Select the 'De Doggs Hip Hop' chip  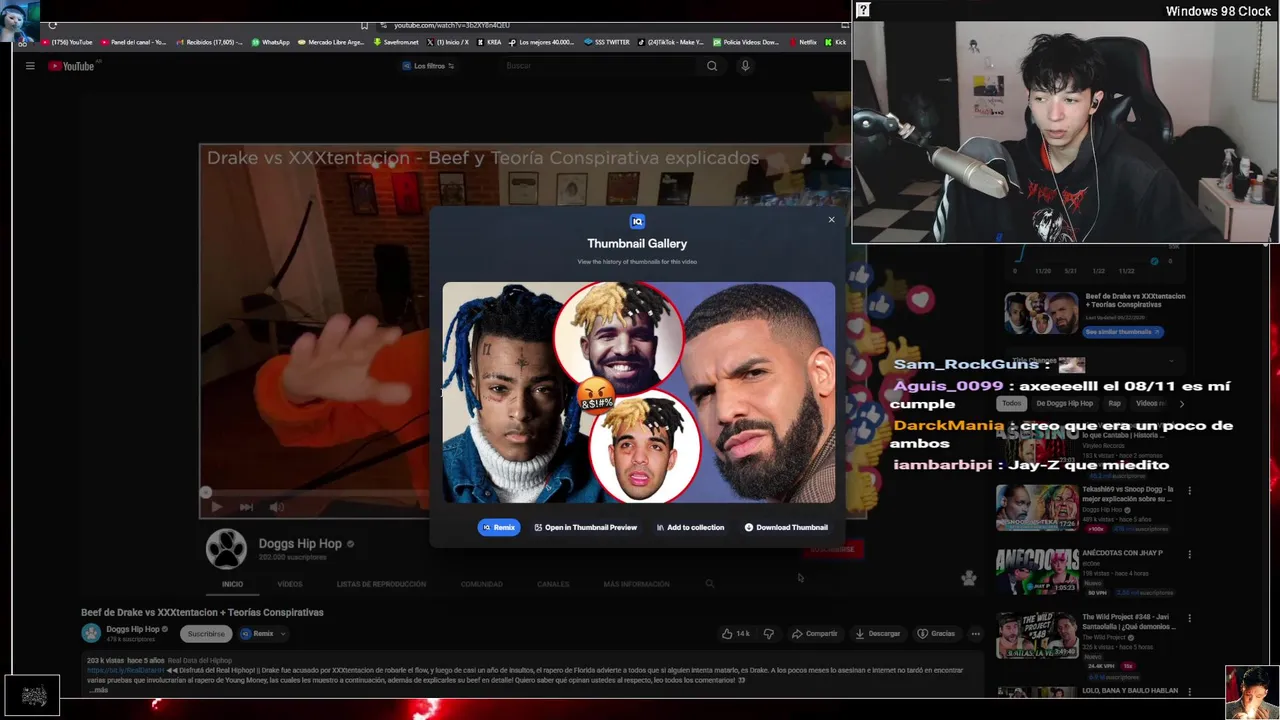tap(1065, 403)
